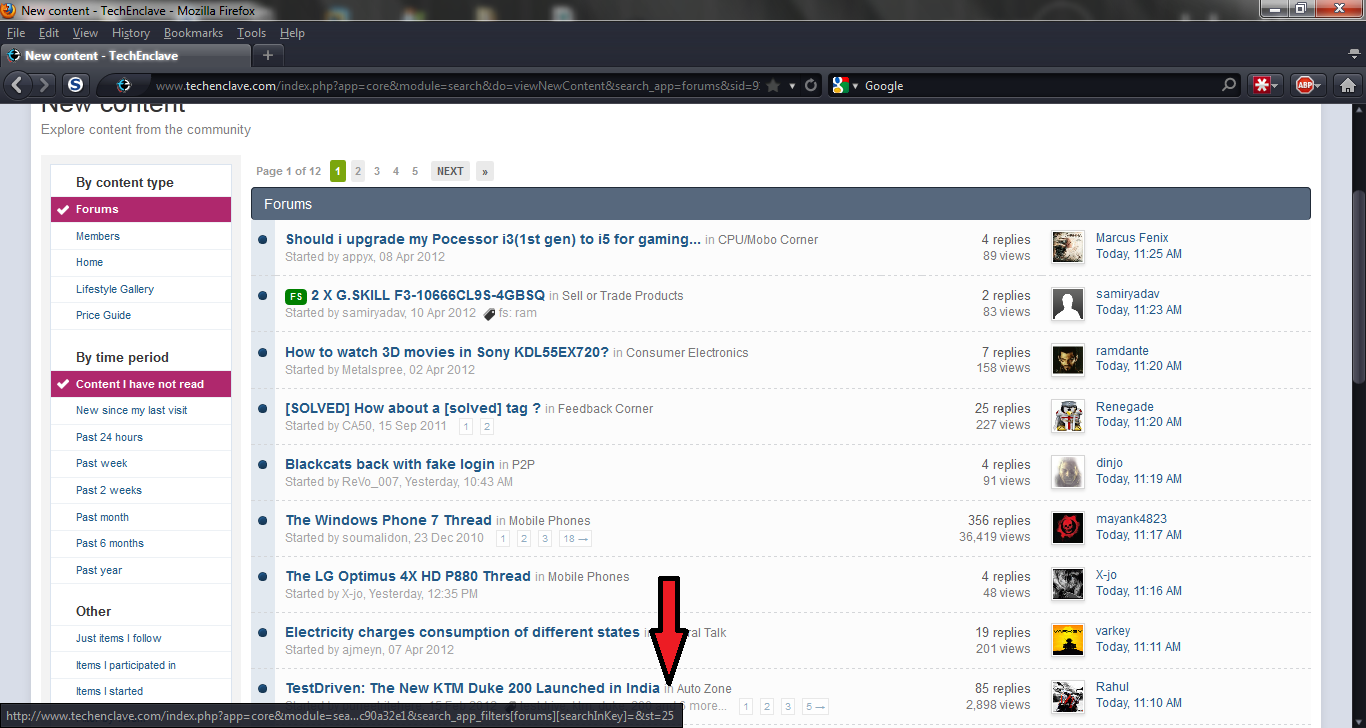Reload the page with the refresh icon
Image resolution: width=1366 pixels, height=728 pixels.
tap(811, 86)
